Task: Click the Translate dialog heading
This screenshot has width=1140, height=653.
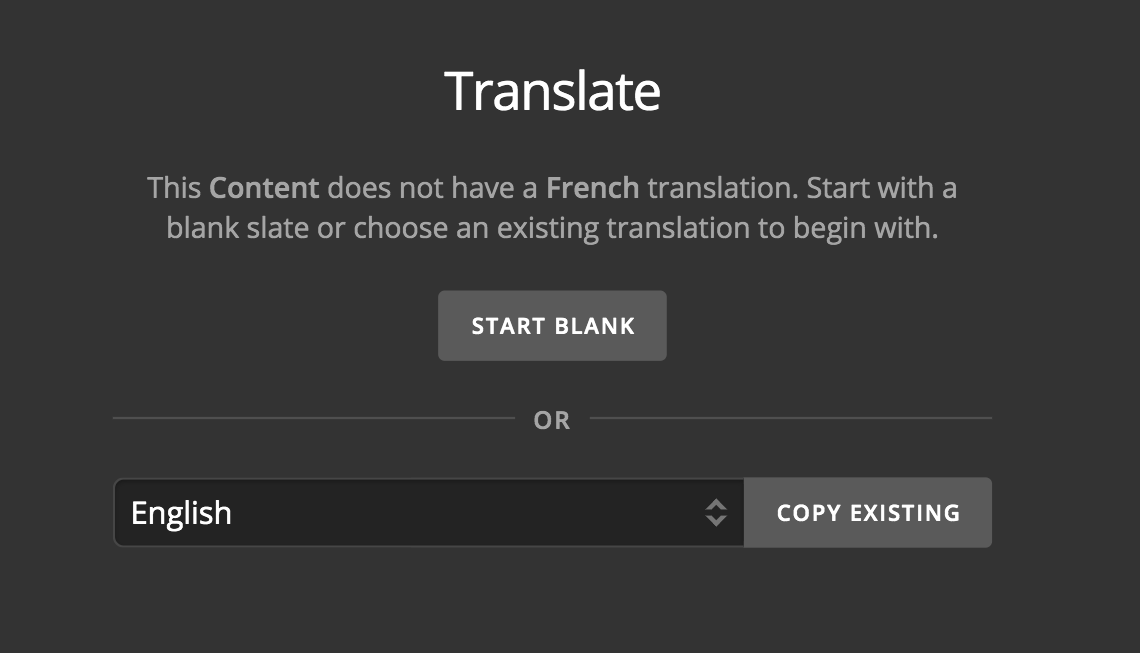Action: (x=552, y=89)
